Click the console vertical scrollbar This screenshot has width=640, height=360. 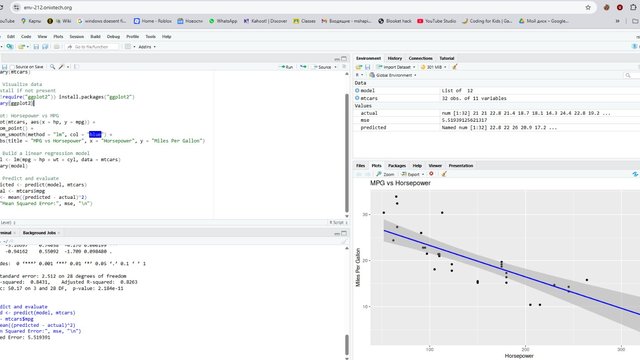pyautogui.click(x=347, y=345)
